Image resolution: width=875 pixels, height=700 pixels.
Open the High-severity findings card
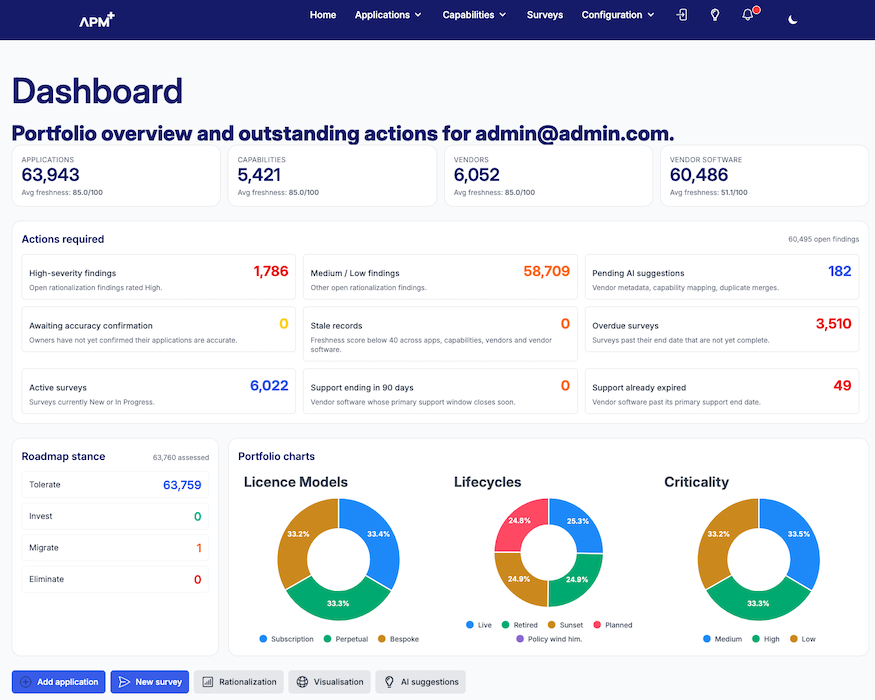coord(158,277)
